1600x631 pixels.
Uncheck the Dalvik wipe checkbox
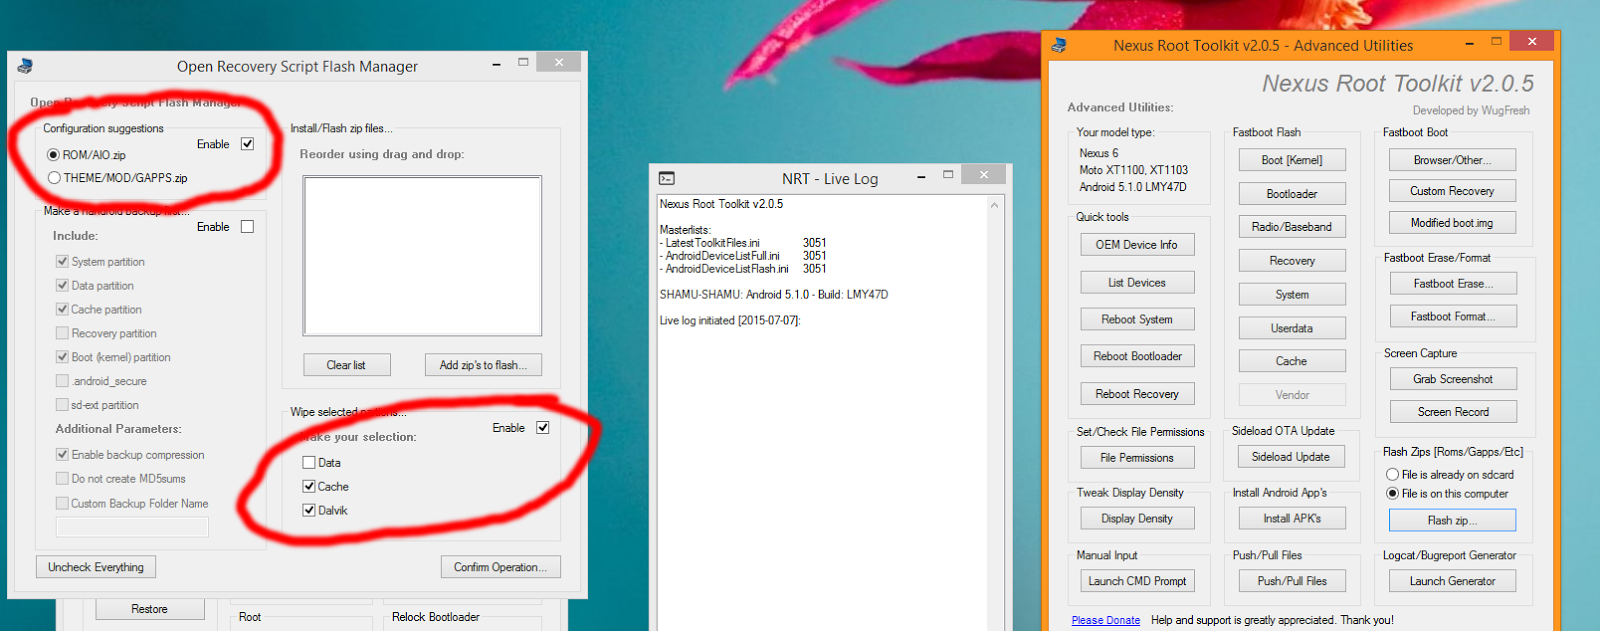point(309,510)
